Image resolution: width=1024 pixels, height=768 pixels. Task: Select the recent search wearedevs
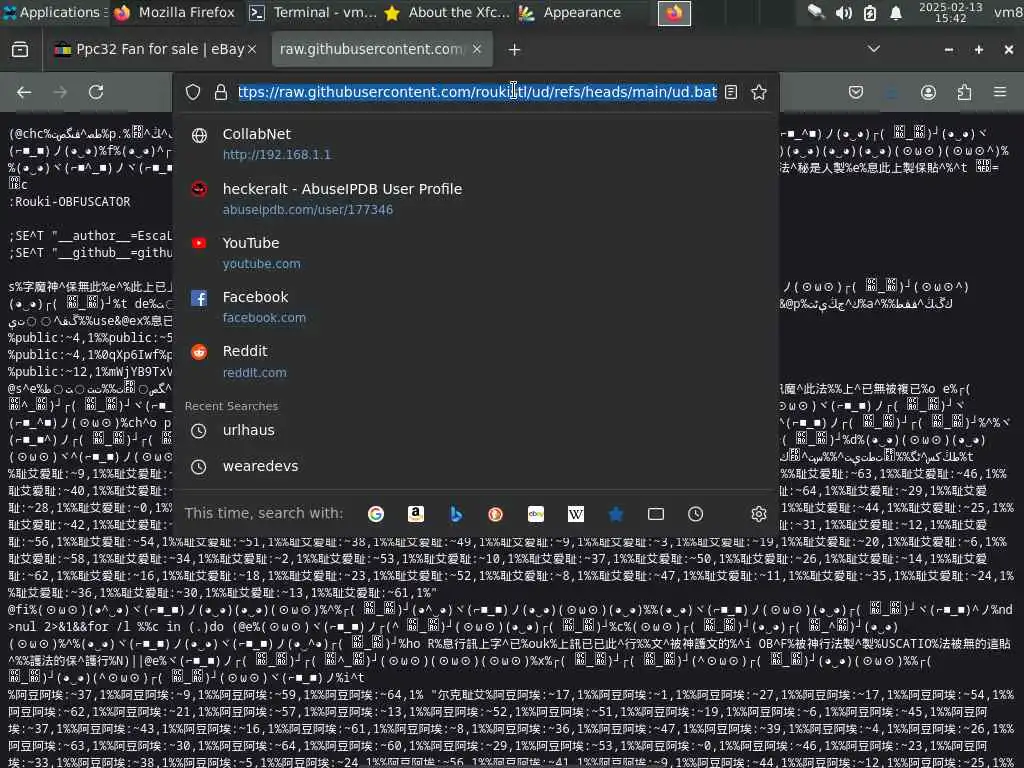pyautogui.click(x=476, y=466)
